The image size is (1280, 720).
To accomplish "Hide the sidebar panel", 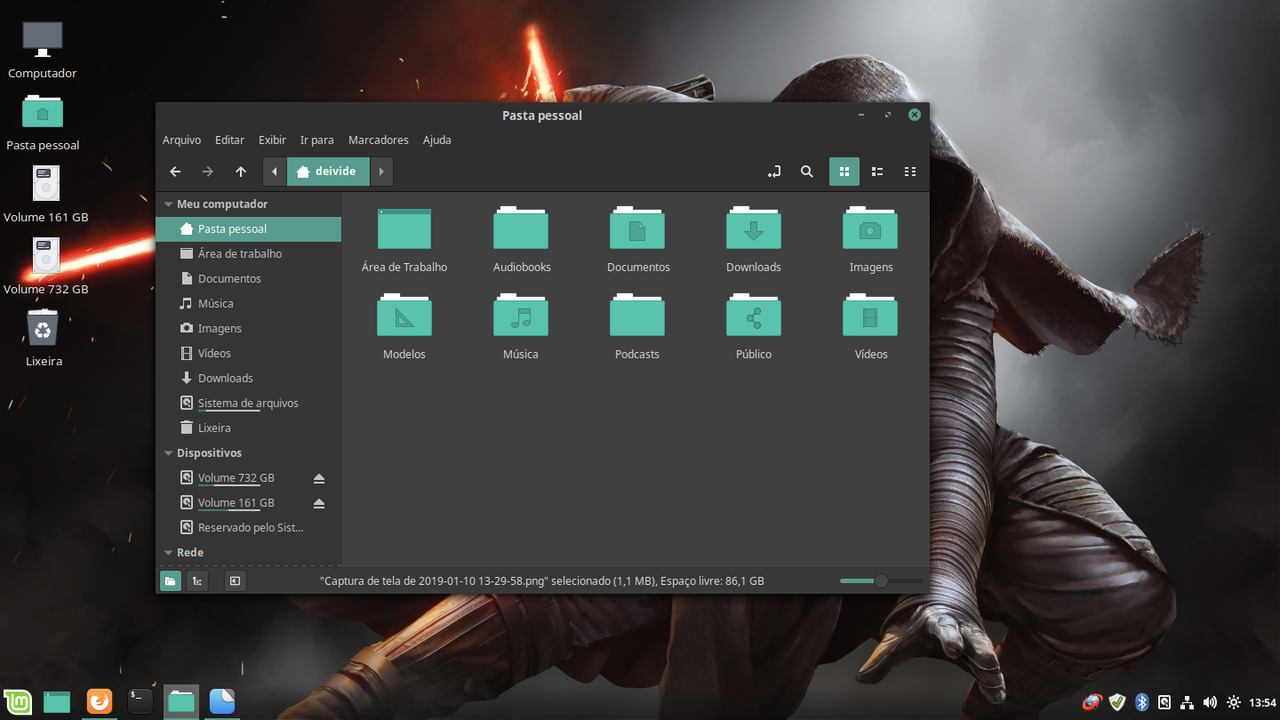I will click(x=234, y=581).
